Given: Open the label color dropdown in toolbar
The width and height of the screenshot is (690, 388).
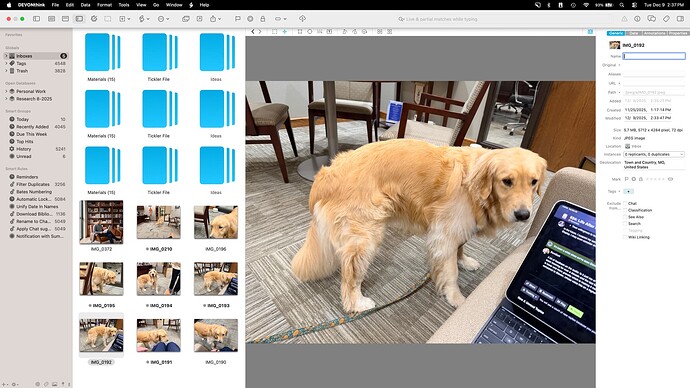Looking at the screenshot, I should click(280, 19).
